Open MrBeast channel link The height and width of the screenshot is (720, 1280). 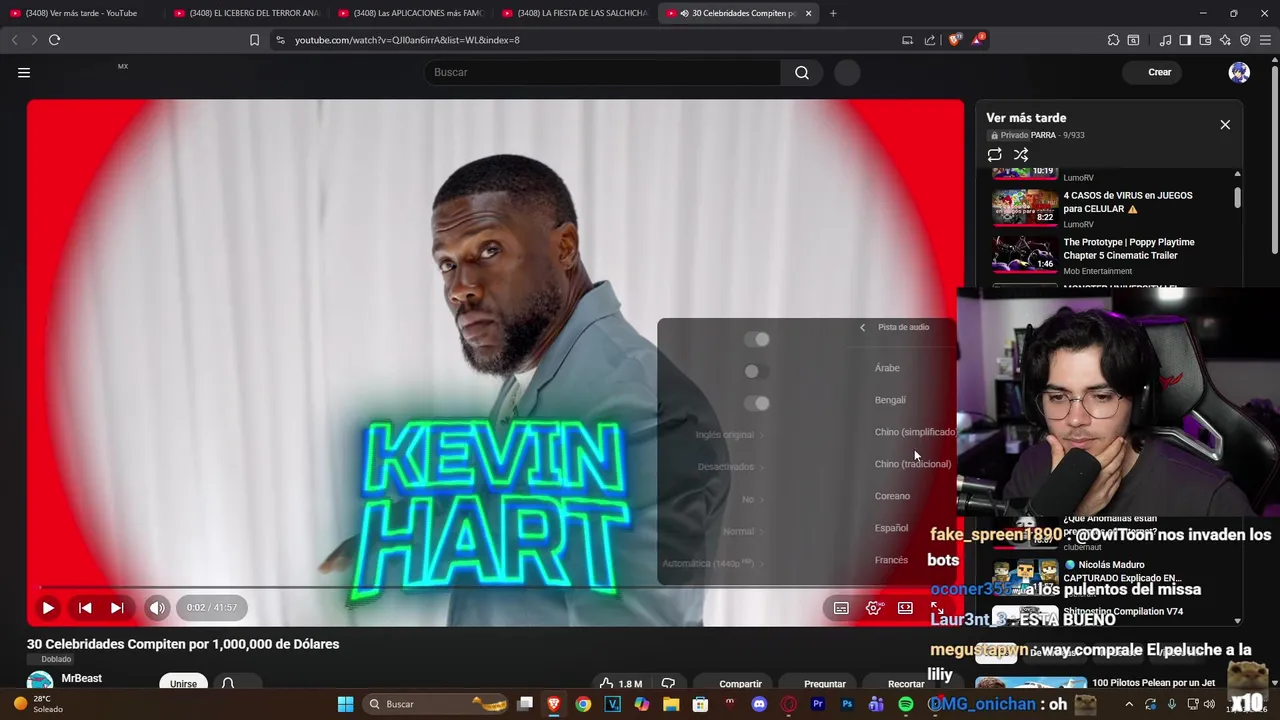point(81,678)
